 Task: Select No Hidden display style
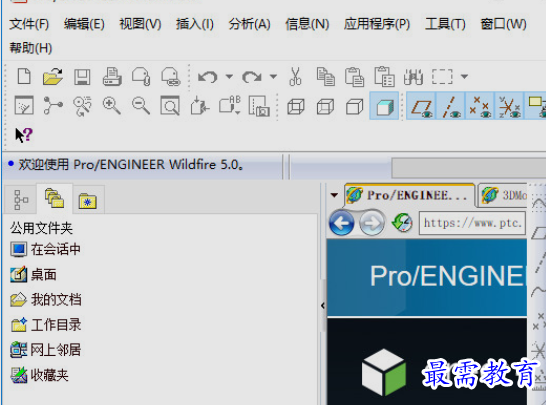coord(354,107)
